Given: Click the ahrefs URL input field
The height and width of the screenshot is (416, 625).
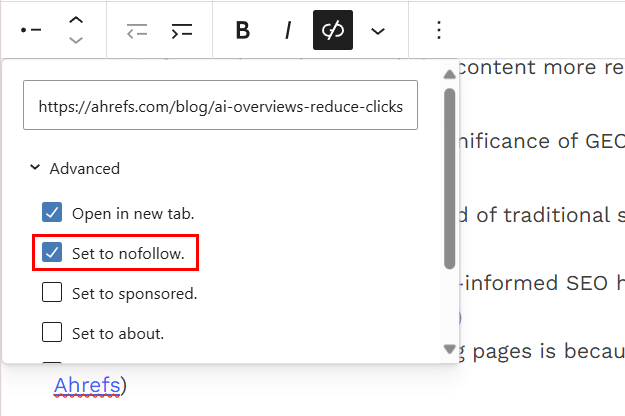Looking at the screenshot, I should pos(220,105).
